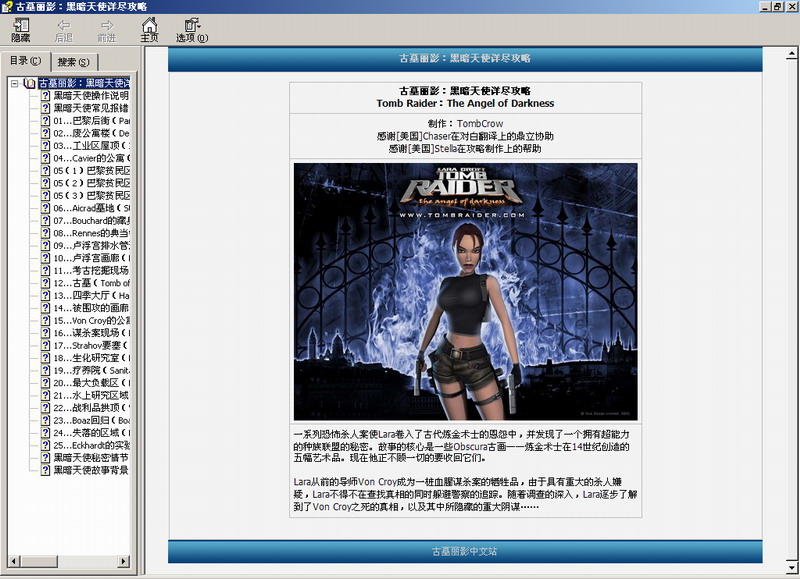The width and height of the screenshot is (800, 579).
Task: Open topic 黑暗天使操作说明
Action: (91, 95)
